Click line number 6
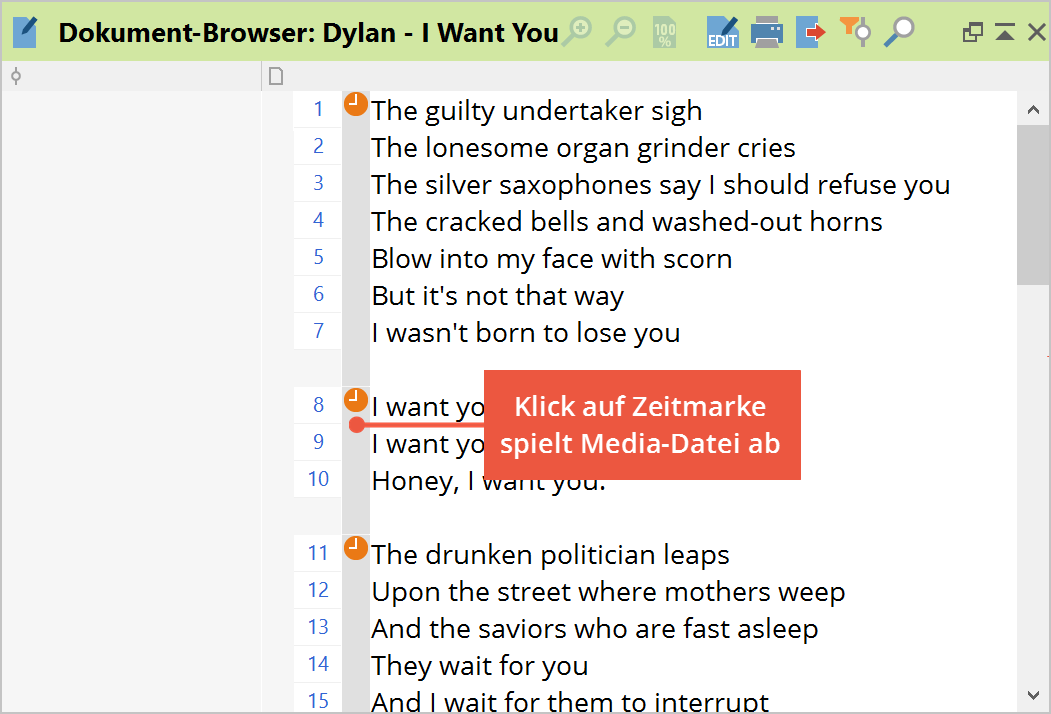This screenshot has width=1051, height=714. (x=318, y=293)
